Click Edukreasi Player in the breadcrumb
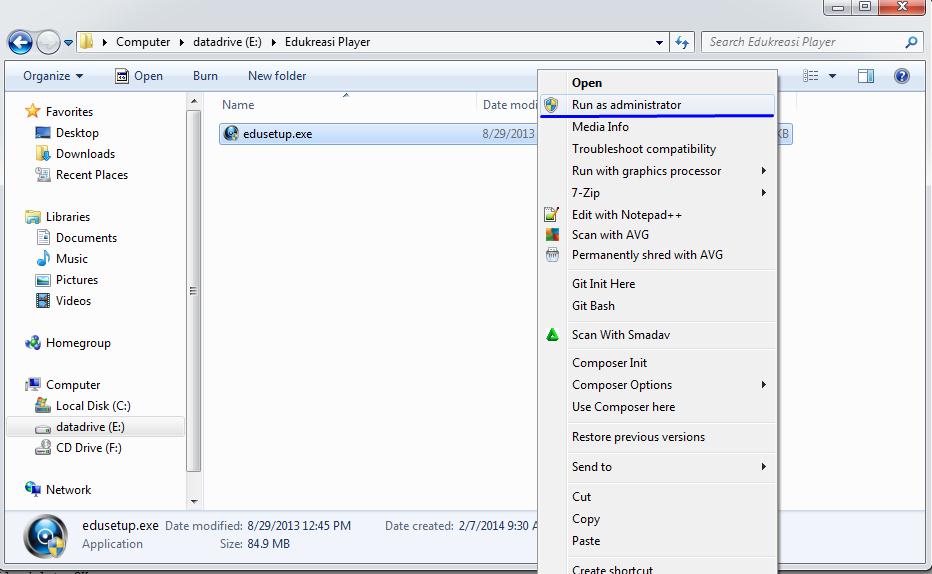 (328, 42)
